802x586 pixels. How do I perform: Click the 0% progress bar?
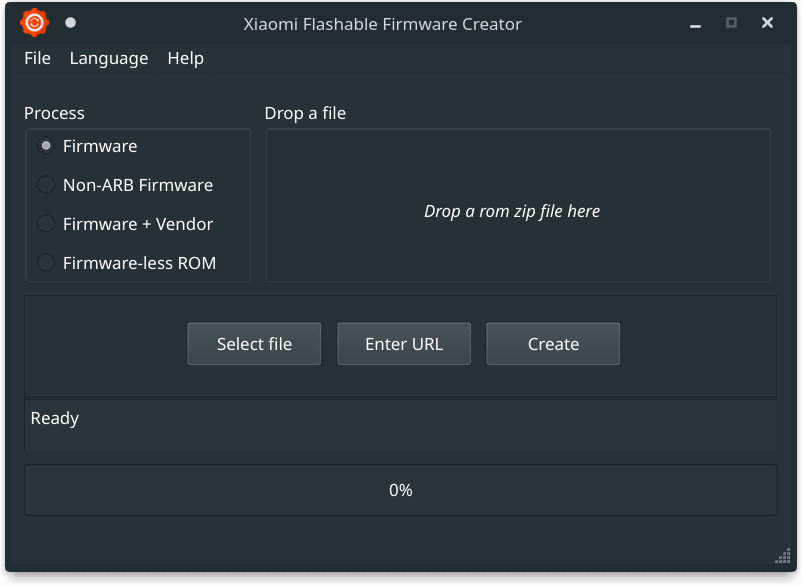pos(401,489)
